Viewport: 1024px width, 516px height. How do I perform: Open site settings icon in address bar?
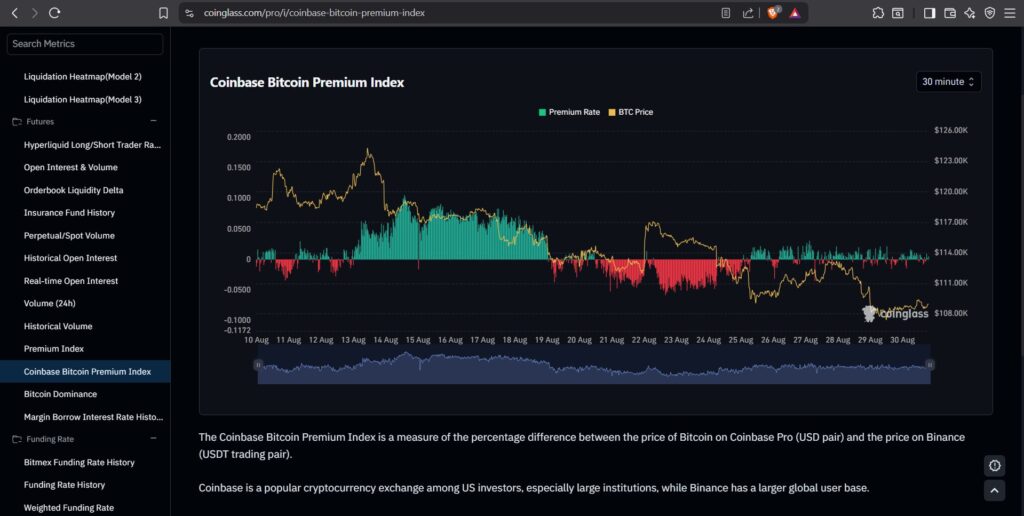click(x=189, y=13)
